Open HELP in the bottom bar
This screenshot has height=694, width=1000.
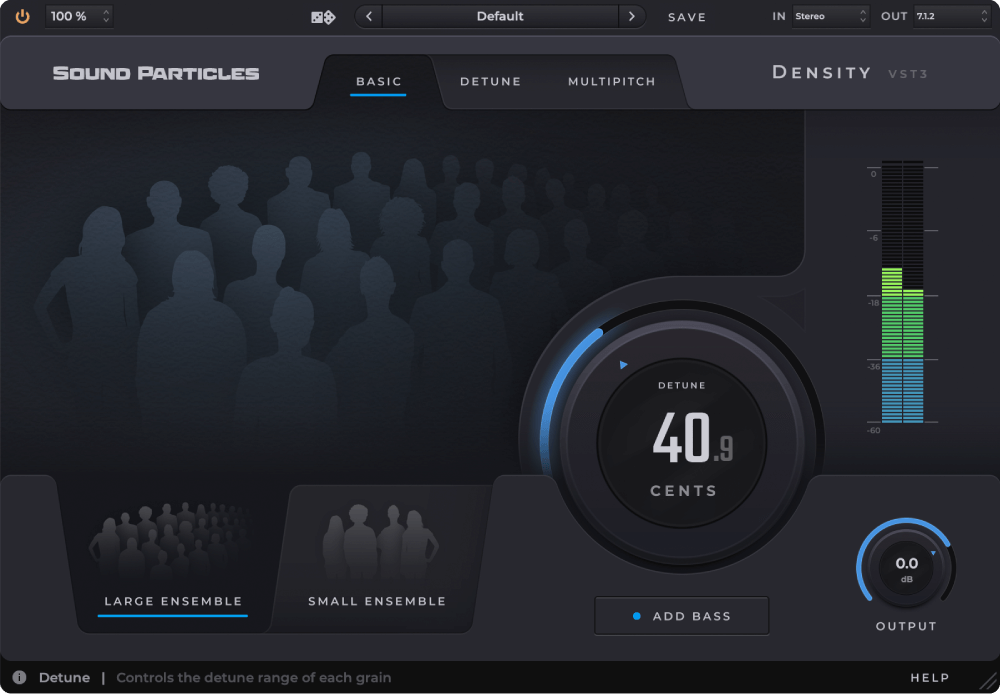[931, 677]
